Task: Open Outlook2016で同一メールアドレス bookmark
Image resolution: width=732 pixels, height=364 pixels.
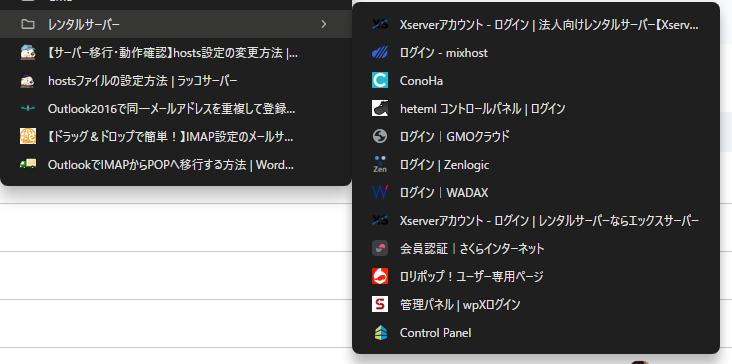Action: click(176, 109)
